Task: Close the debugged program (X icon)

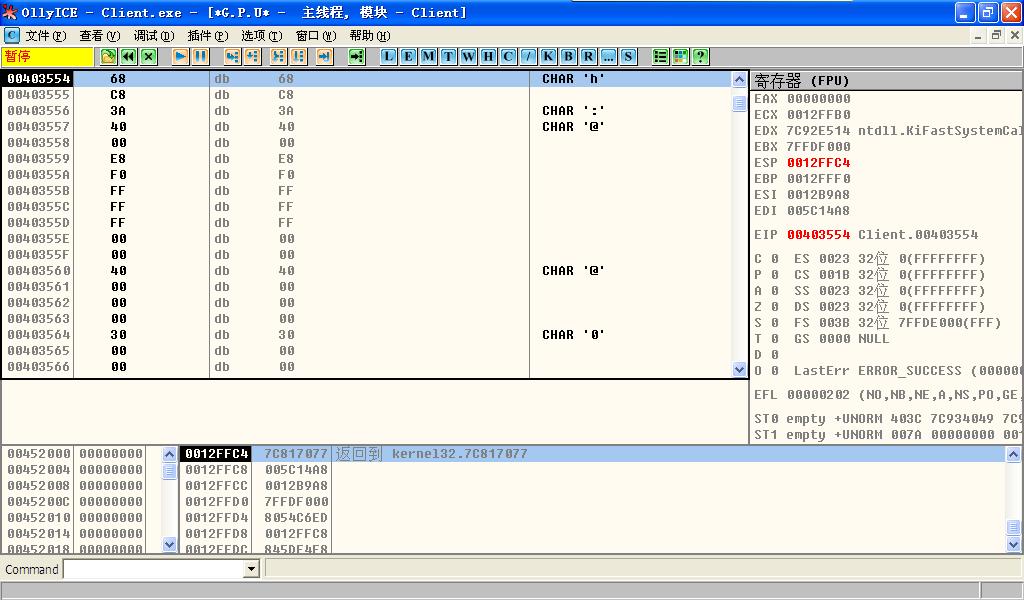Action: tap(149, 56)
